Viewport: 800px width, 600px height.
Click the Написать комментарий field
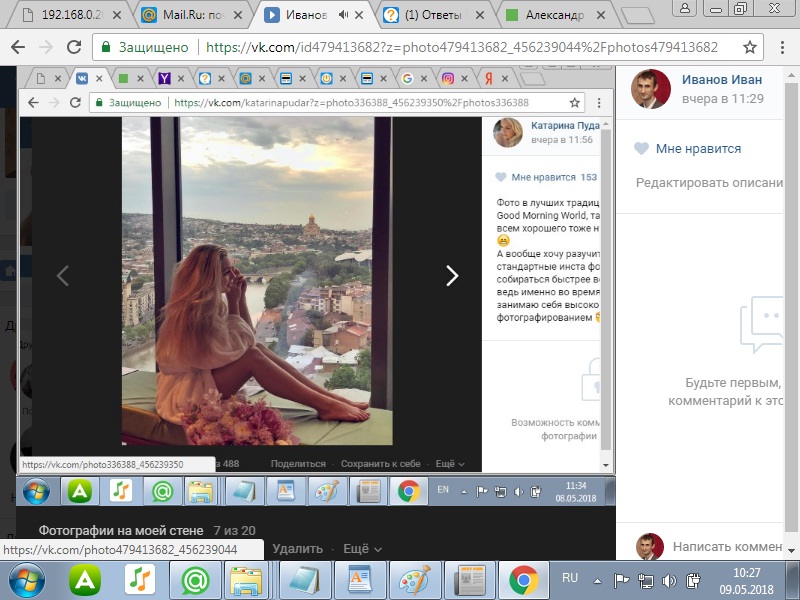727,547
